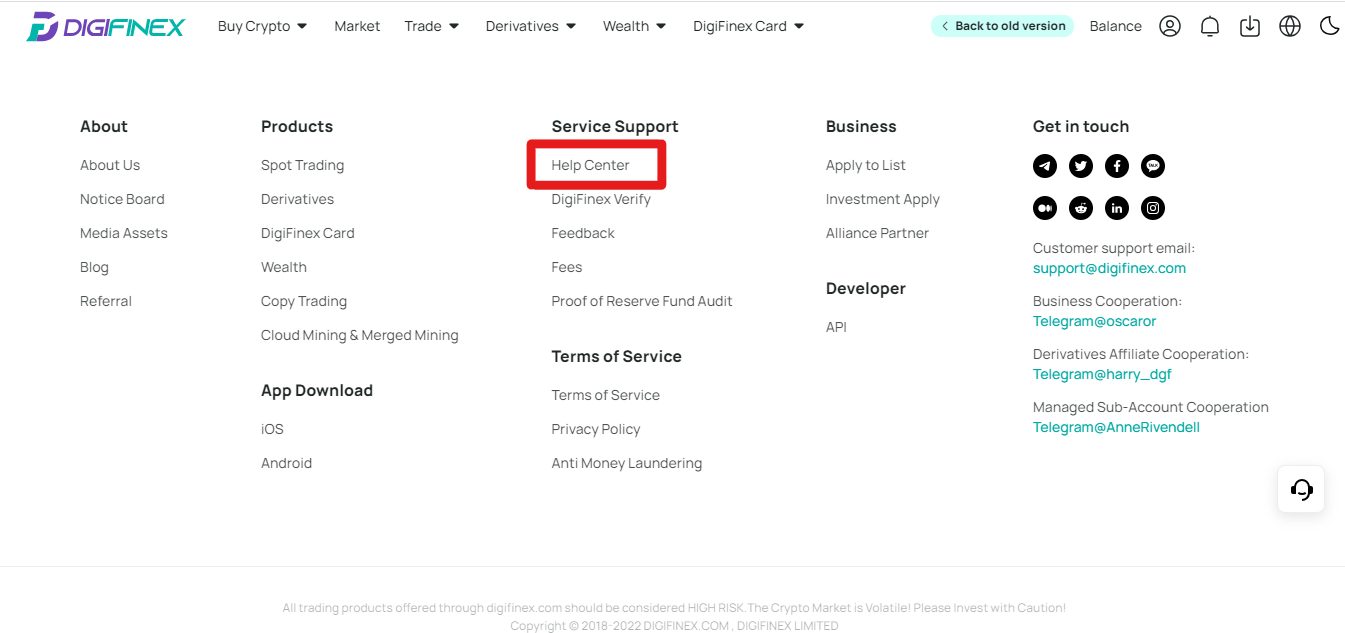Click the DigiFinex logo
The image size is (1345, 633).
click(105, 26)
